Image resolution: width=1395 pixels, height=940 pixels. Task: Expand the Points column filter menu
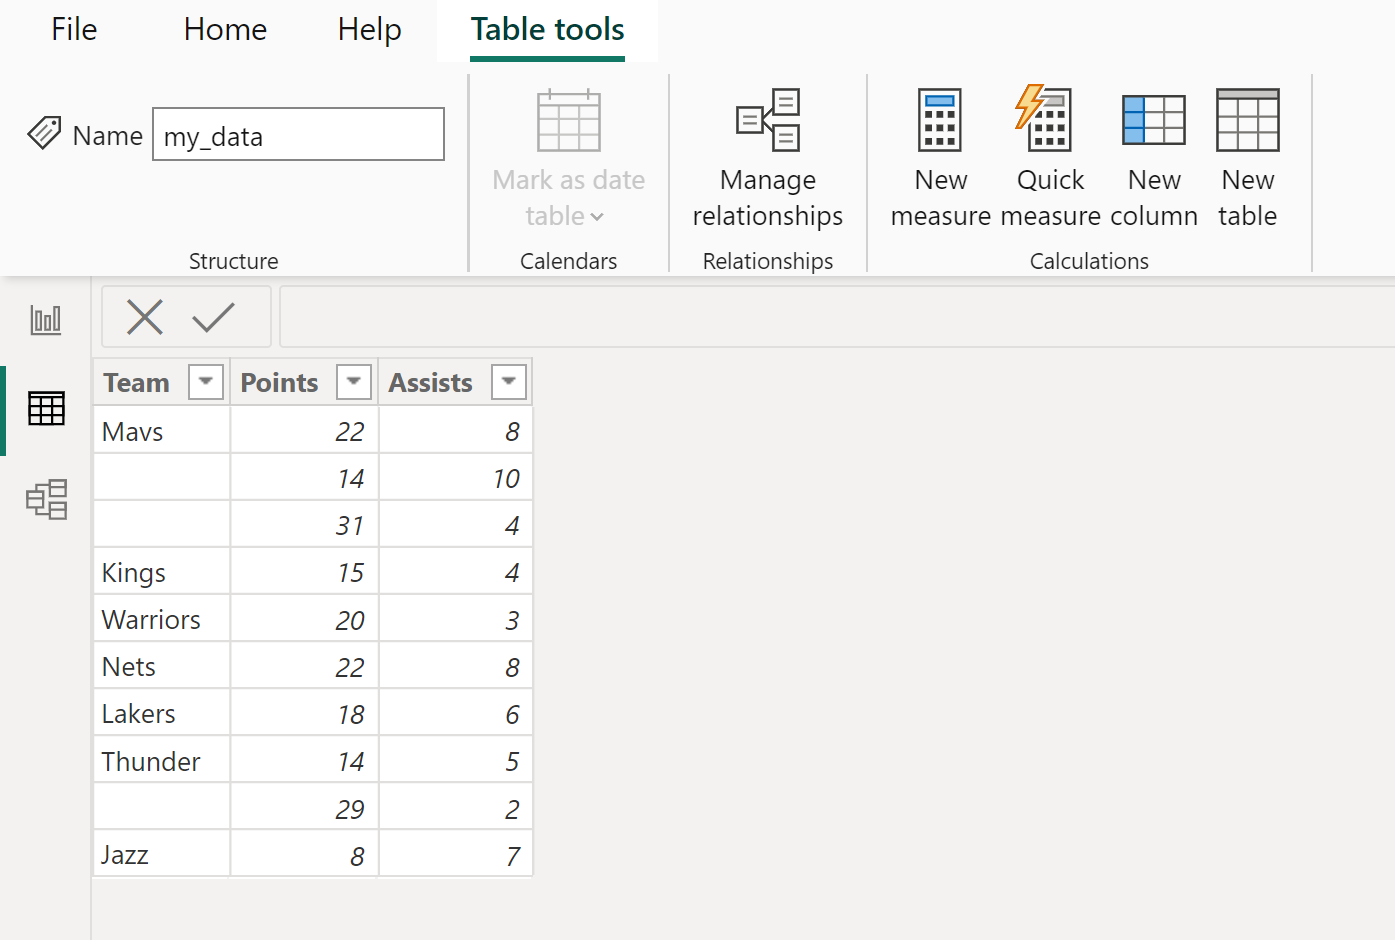pyautogui.click(x=353, y=381)
